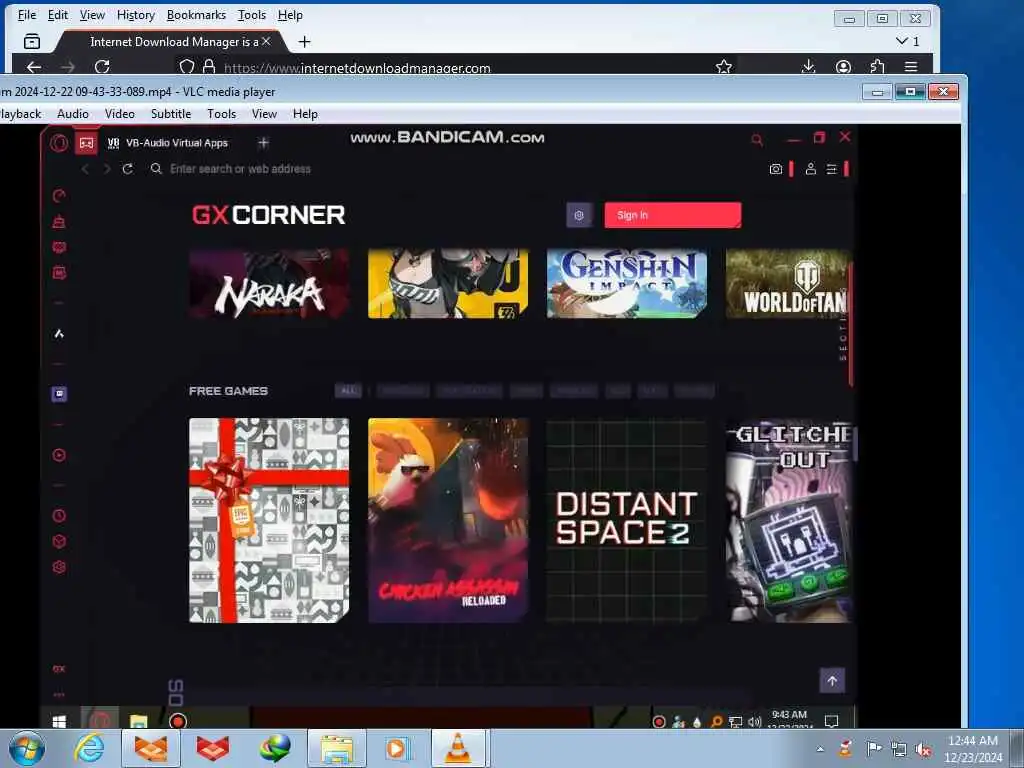Open VLC's Video menu
Image resolution: width=1024 pixels, height=768 pixels.
point(120,114)
